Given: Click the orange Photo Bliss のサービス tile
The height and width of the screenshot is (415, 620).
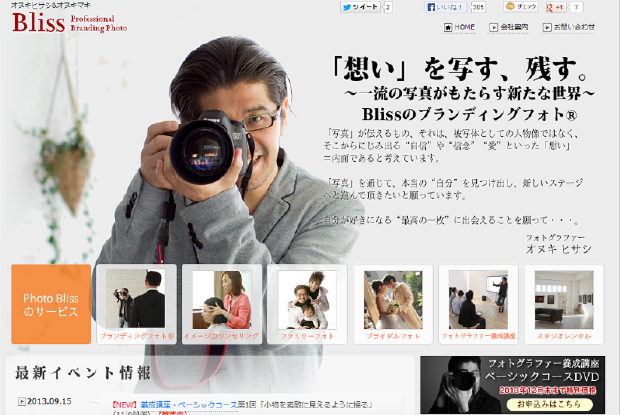Looking at the screenshot, I should tap(51, 304).
